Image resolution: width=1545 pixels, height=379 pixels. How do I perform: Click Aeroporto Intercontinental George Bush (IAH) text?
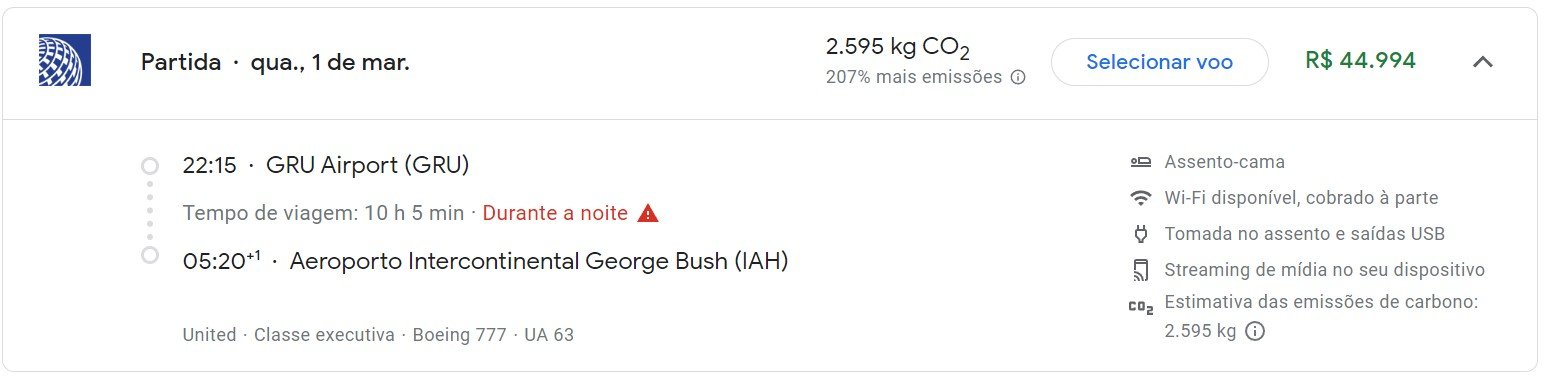(539, 262)
